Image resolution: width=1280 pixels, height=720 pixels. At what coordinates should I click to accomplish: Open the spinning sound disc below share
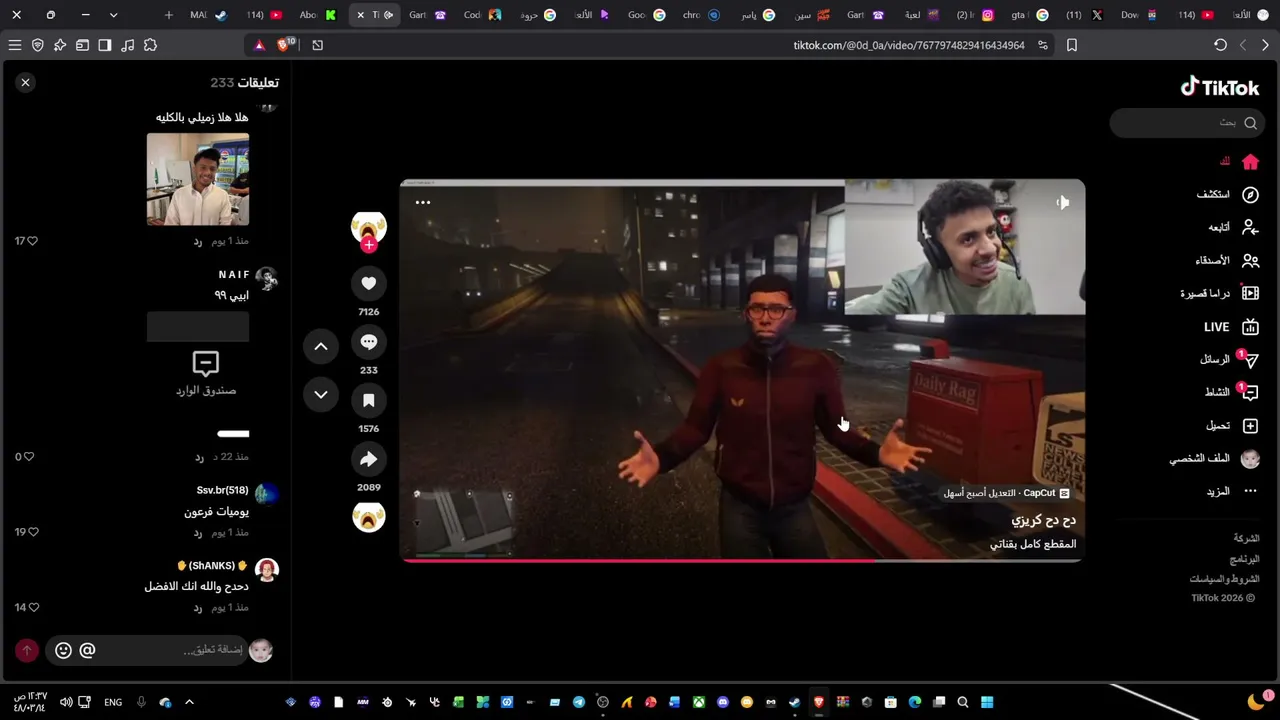369,517
